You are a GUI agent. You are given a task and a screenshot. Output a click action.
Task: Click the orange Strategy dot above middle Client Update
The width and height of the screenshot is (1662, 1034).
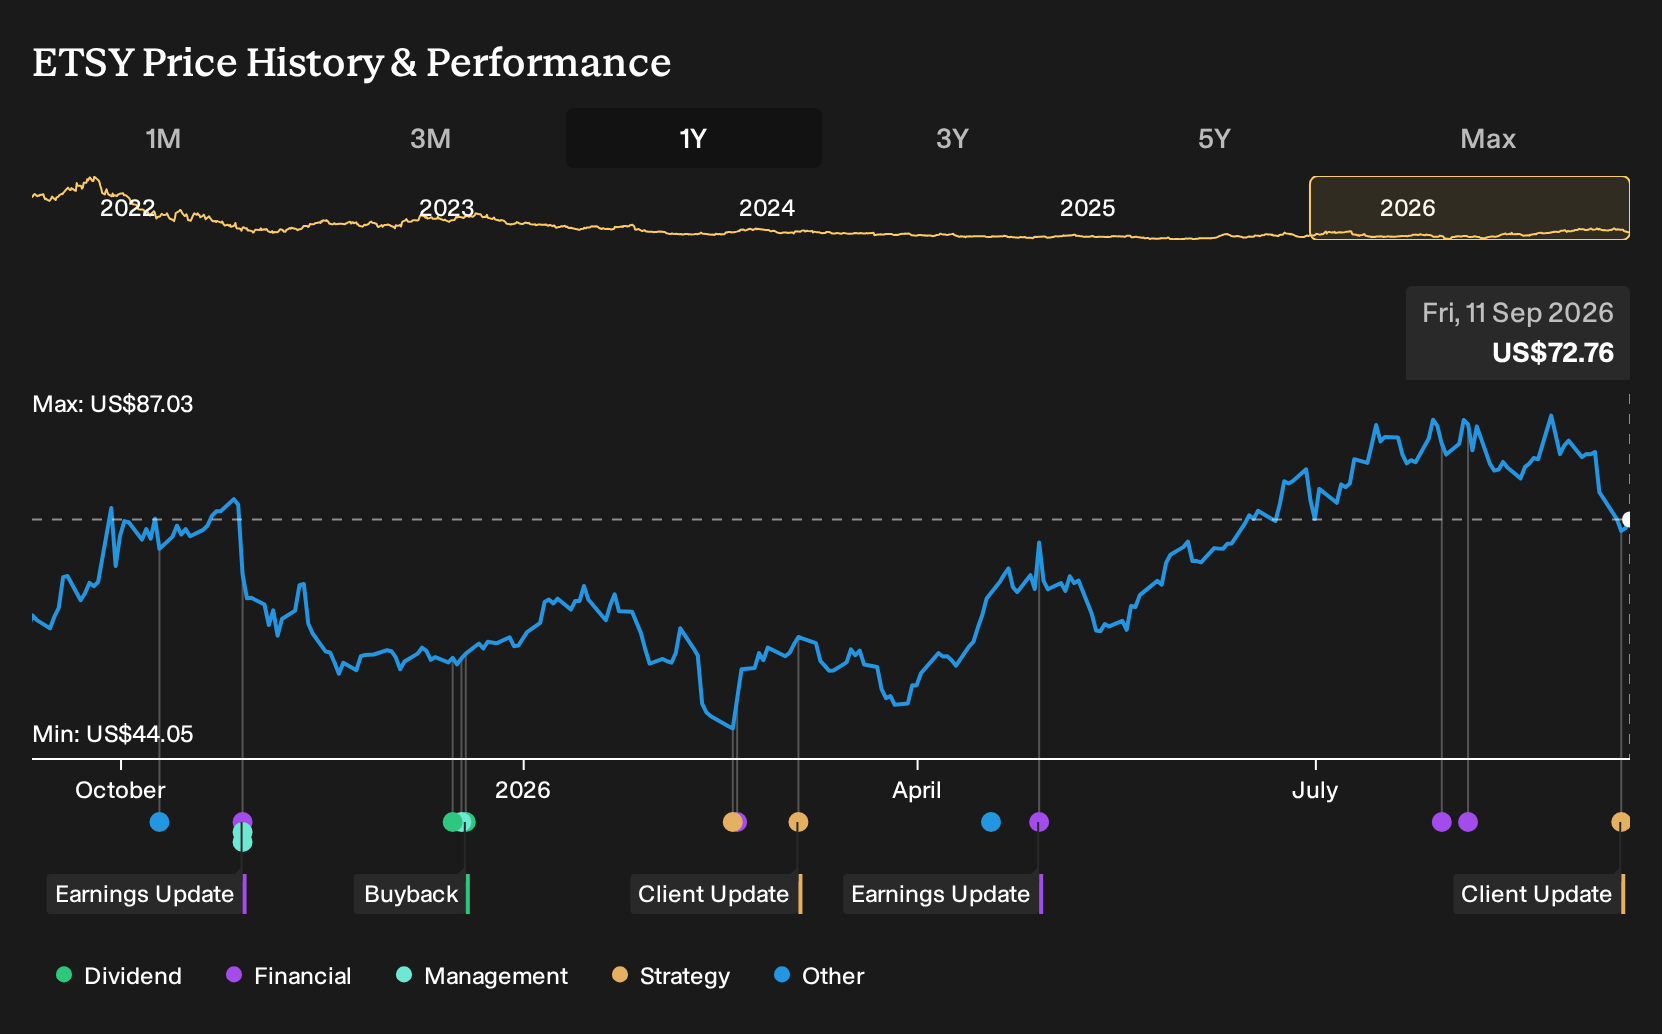(x=798, y=822)
